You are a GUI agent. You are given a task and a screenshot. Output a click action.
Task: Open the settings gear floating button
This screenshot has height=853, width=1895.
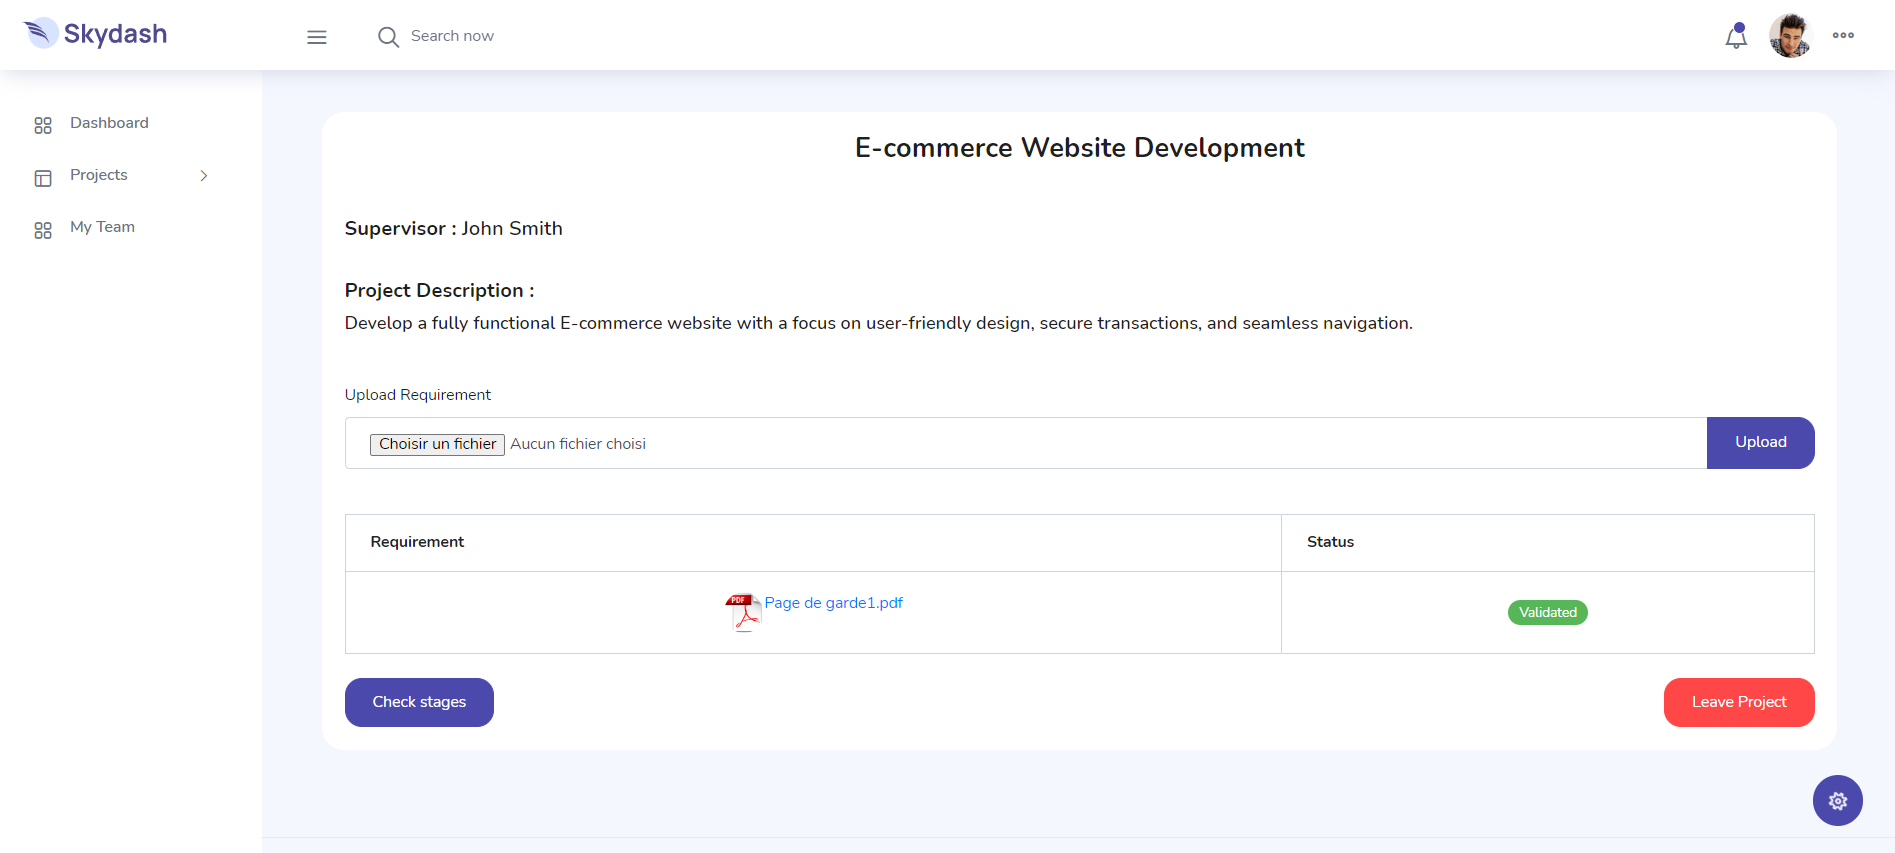(x=1837, y=800)
